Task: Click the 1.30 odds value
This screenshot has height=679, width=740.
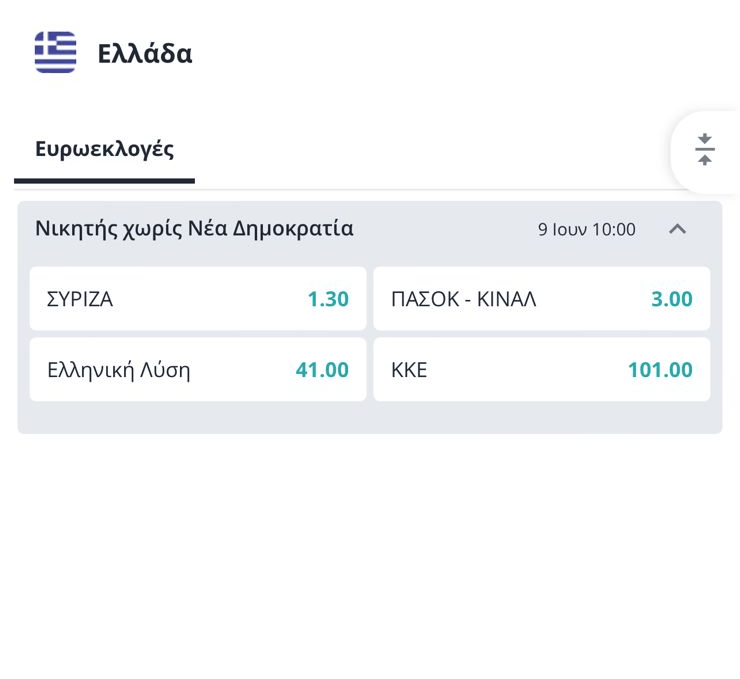Action: tap(328, 298)
